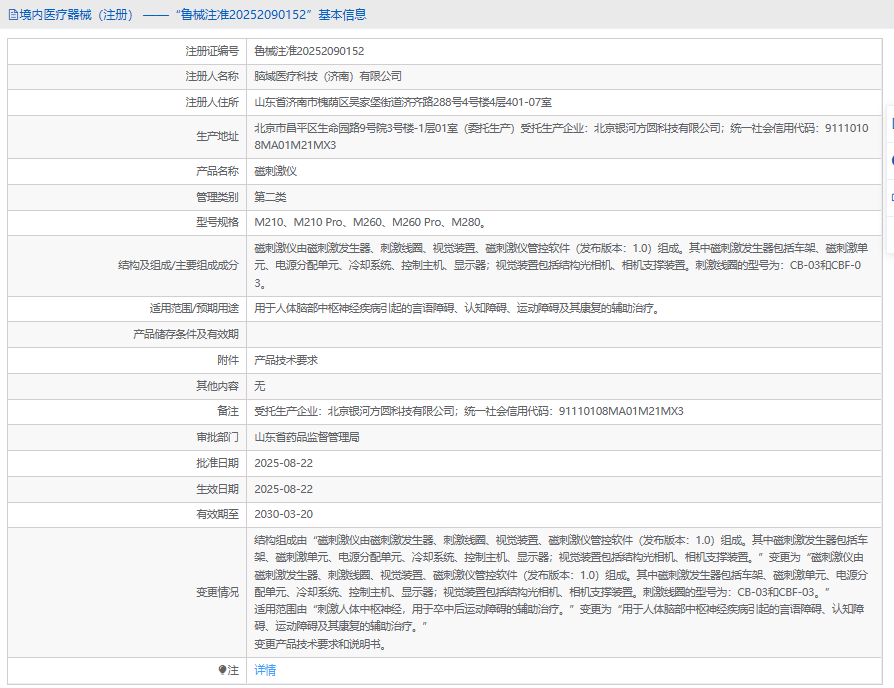Click the 结构及组成/主要组成成分 row label
894x688 pixels.
pos(178,265)
